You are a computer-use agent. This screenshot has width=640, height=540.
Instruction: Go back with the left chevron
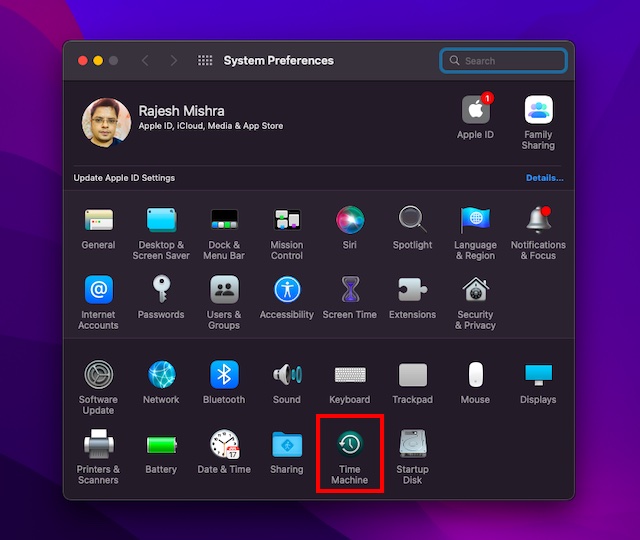tap(145, 61)
